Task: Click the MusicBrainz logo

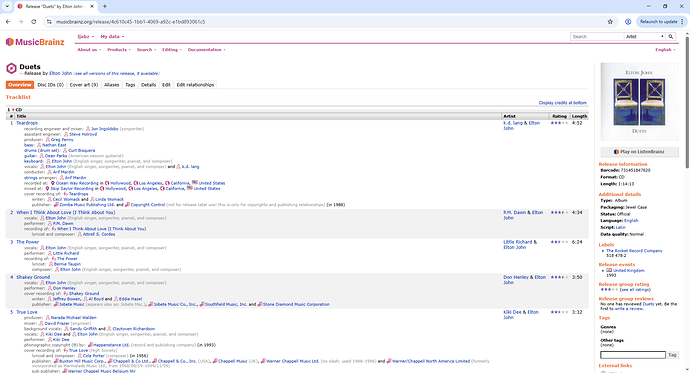Action: click(x=35, y=42)
